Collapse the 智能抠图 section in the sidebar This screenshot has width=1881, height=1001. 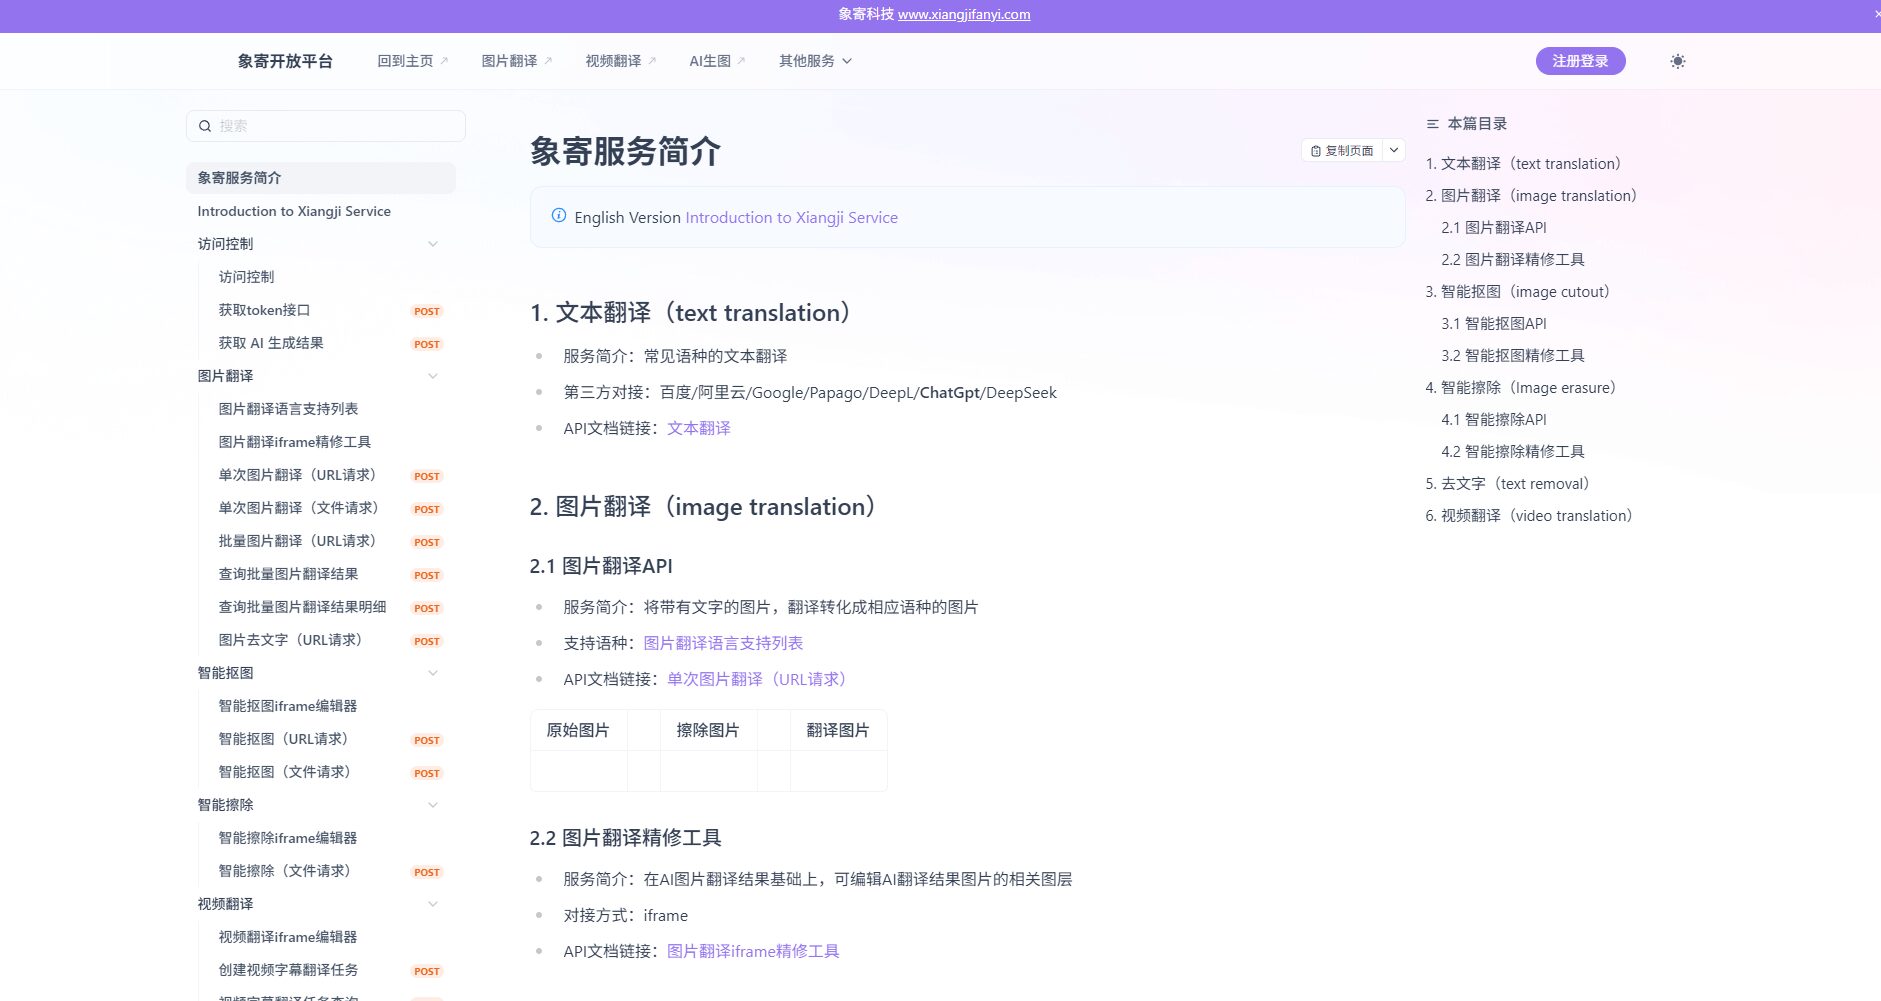point(433,673)
